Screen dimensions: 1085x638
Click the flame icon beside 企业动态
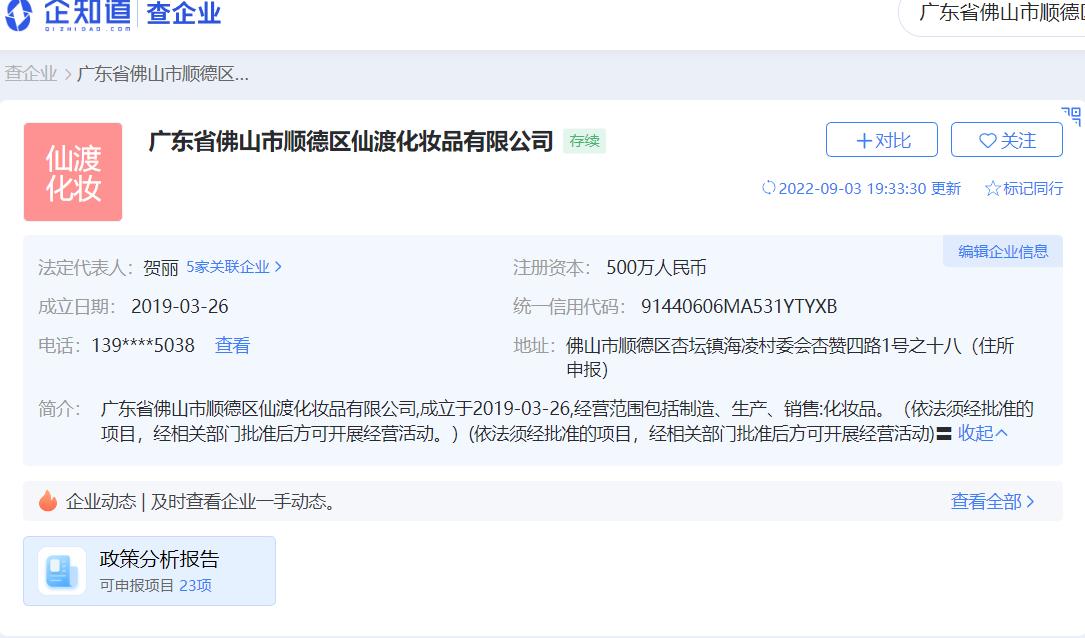click(x=48, y=500)
